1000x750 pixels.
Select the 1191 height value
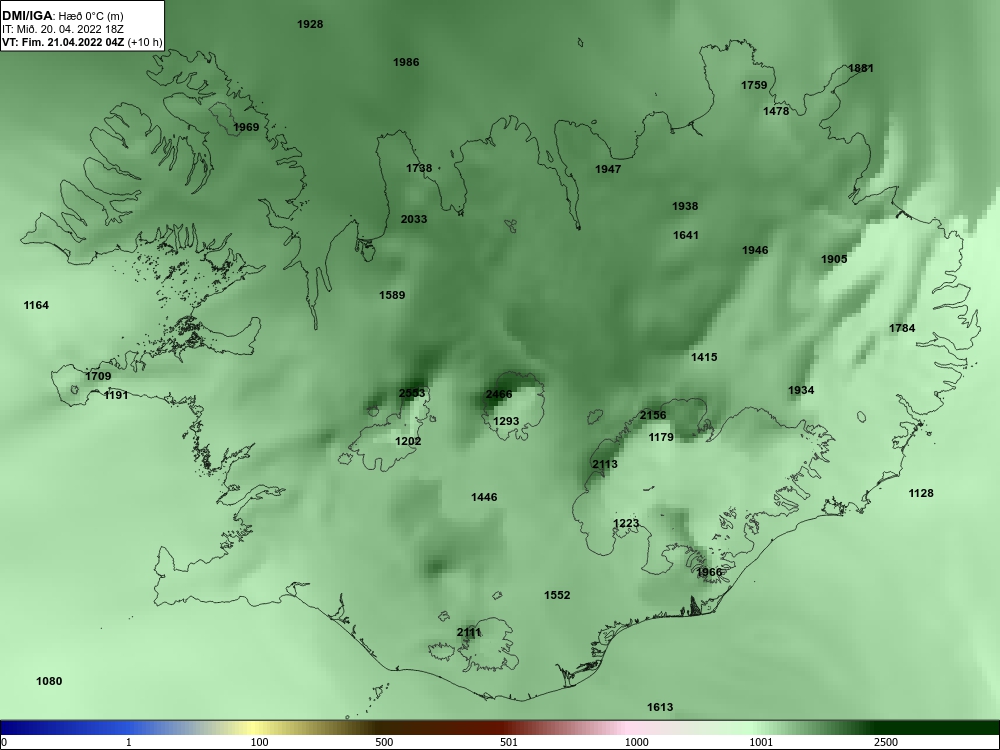pyautogui.click(x=116, y=395)
